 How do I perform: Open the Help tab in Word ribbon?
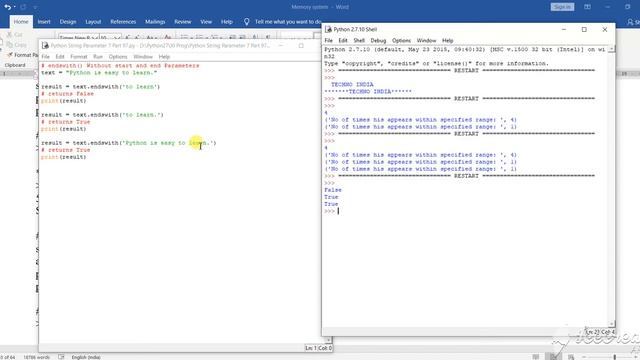click(227, 22)
